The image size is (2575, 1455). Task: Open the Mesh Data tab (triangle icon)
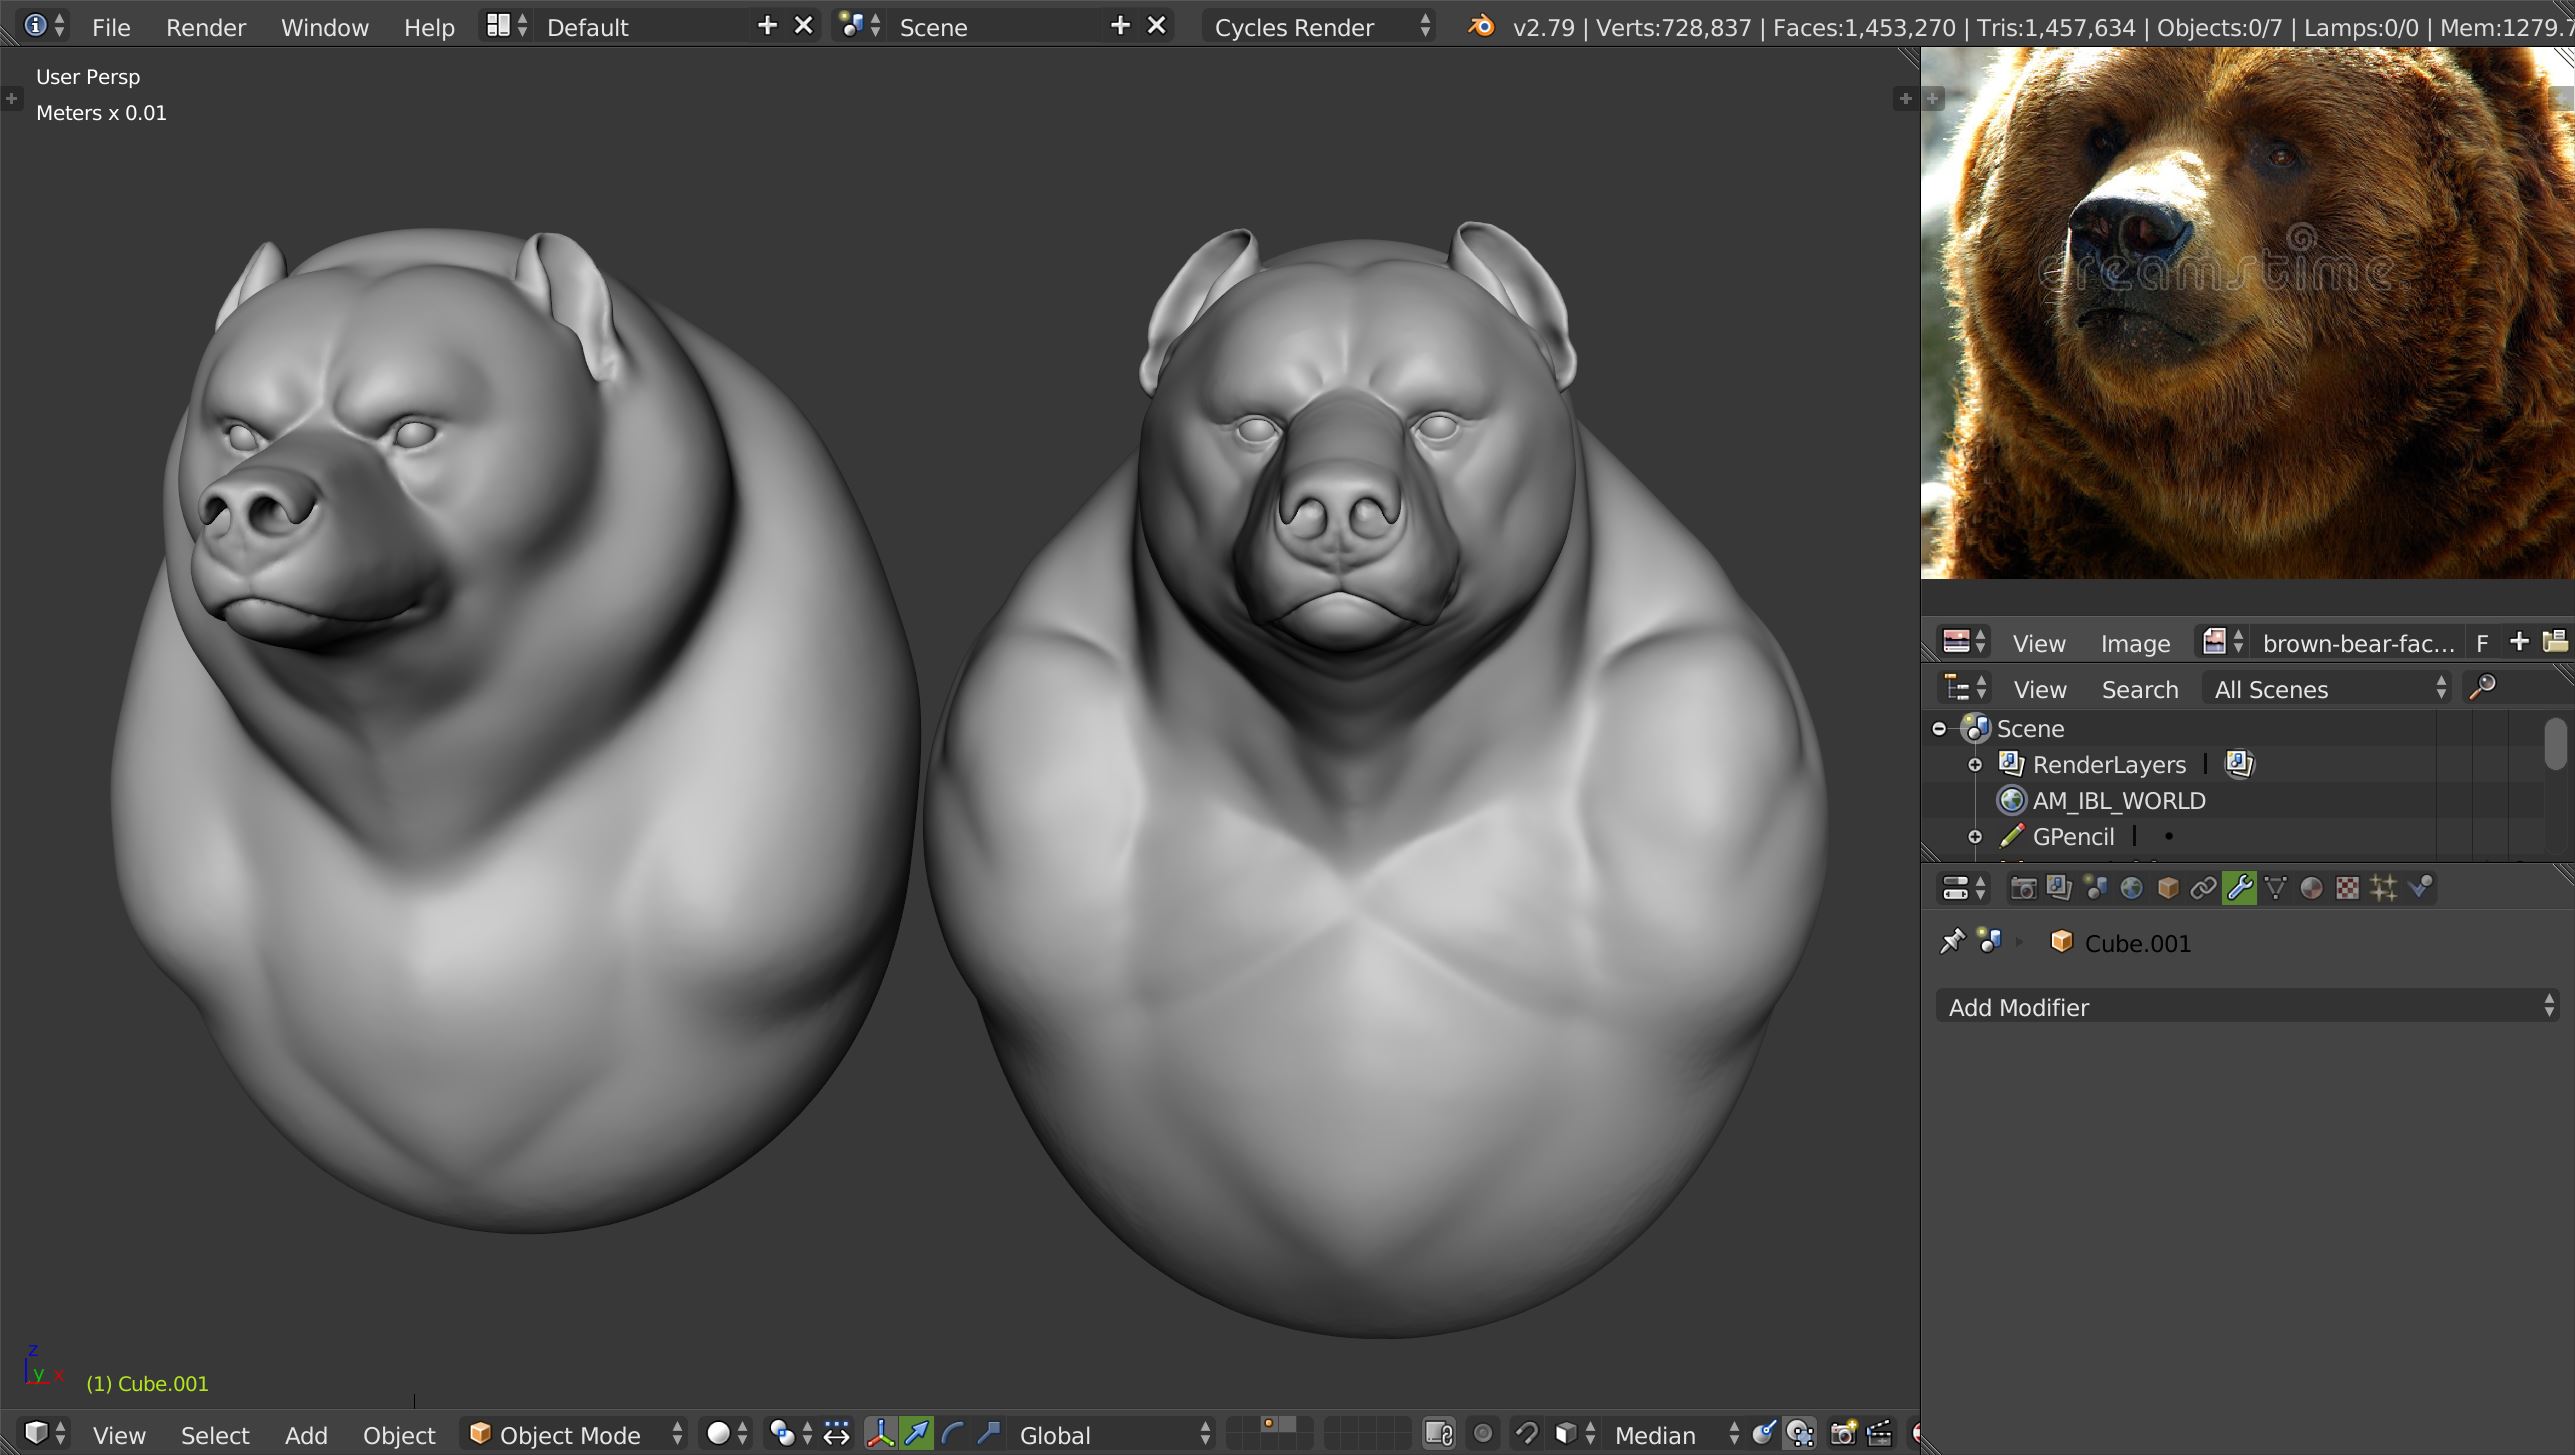pos(2275,888)
